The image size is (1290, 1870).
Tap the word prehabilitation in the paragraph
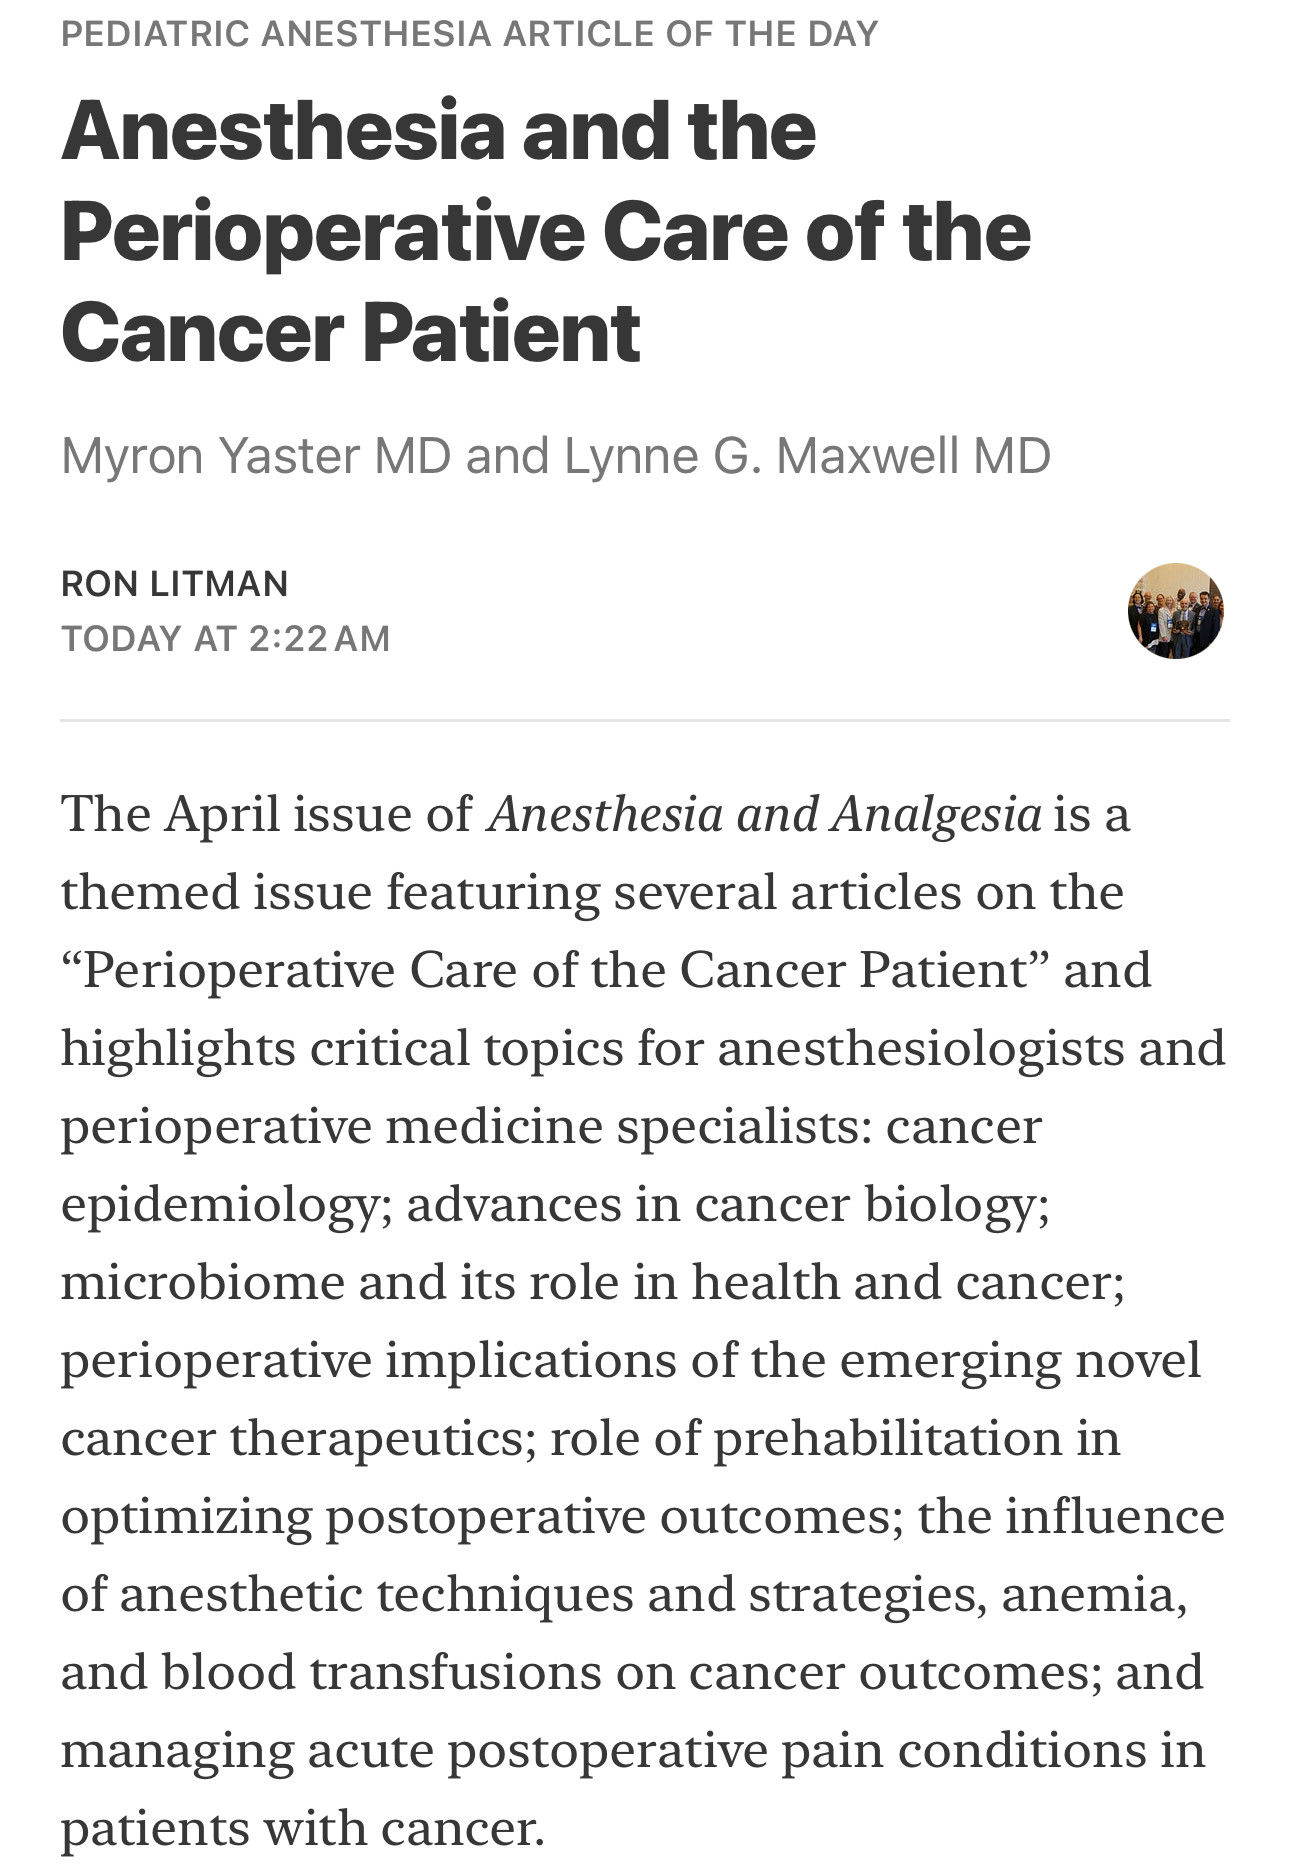pos(888,1438)
